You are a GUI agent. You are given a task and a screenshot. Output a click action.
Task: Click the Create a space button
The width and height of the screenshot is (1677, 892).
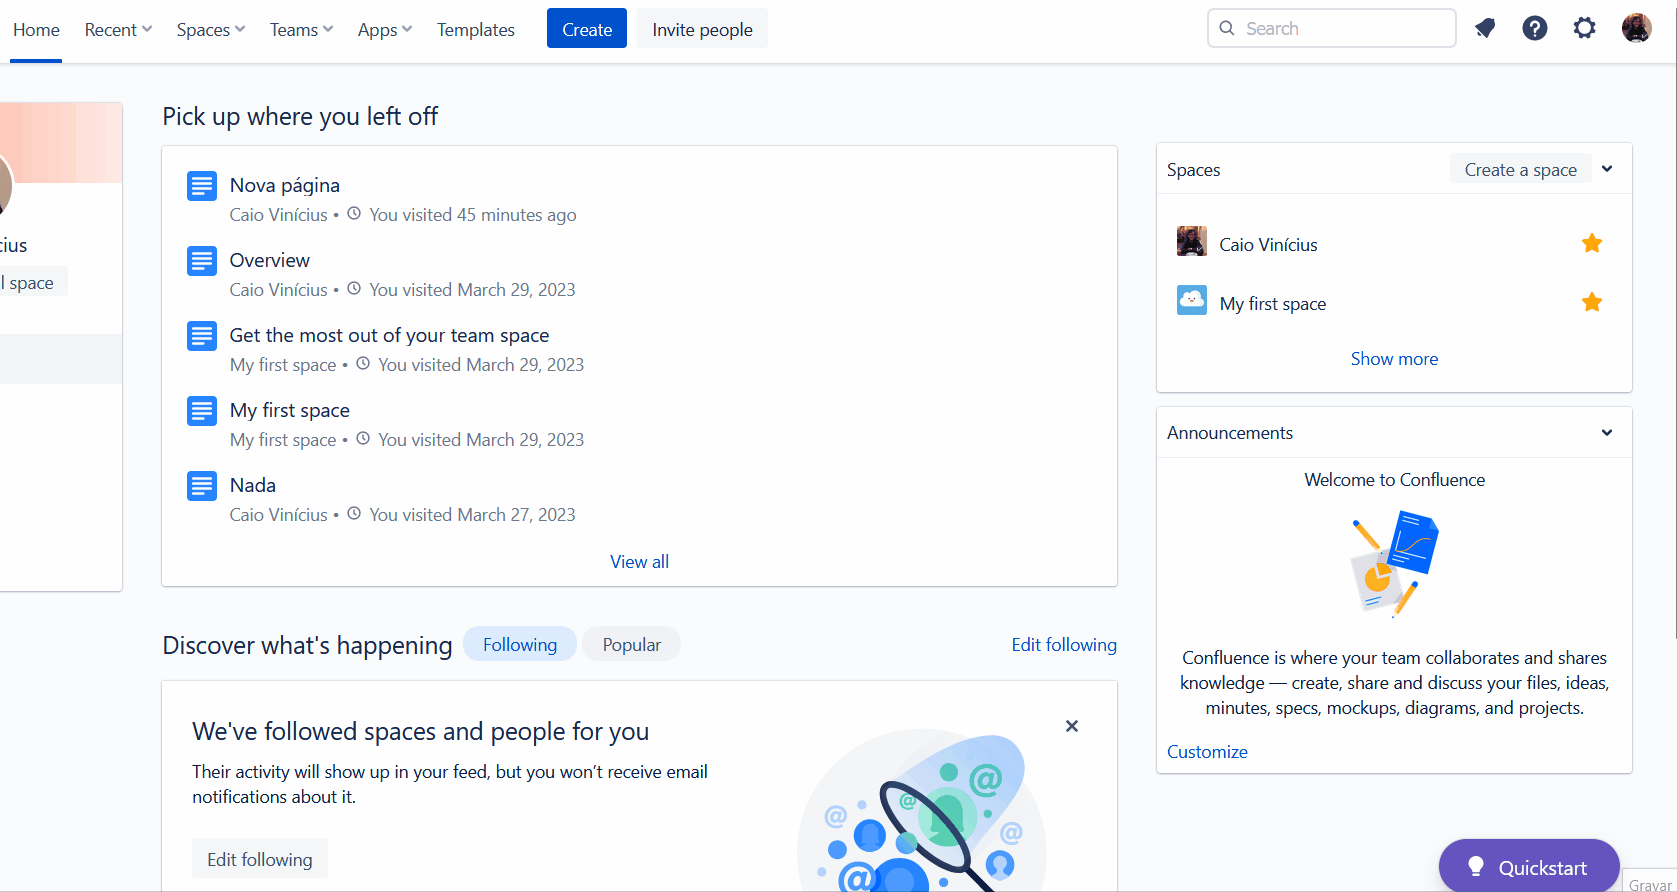(1520, 169)
